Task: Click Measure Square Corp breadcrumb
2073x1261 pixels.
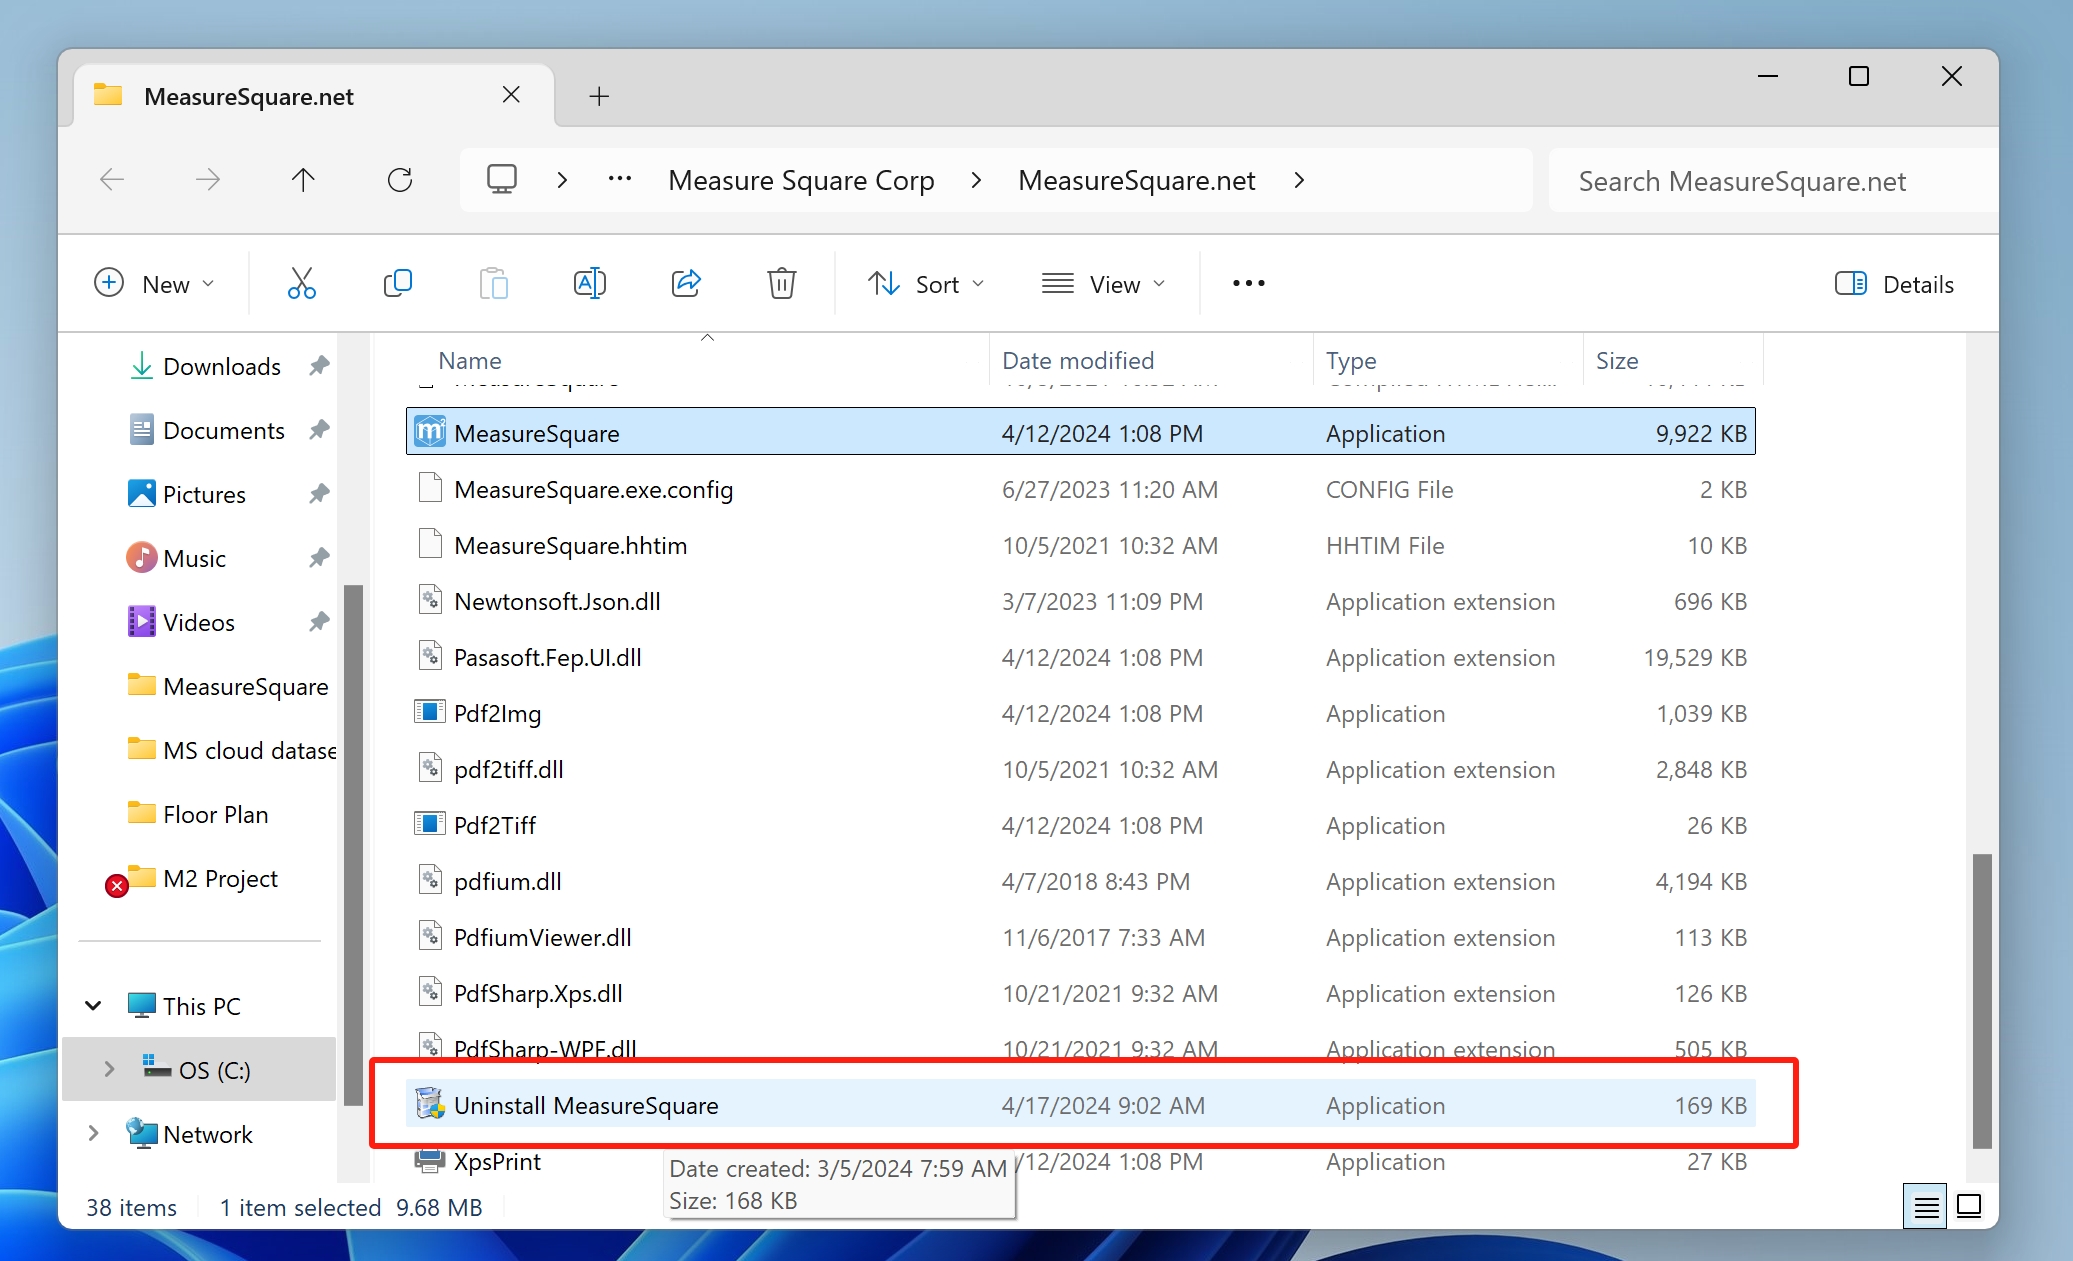Action: tap(801, 180)
